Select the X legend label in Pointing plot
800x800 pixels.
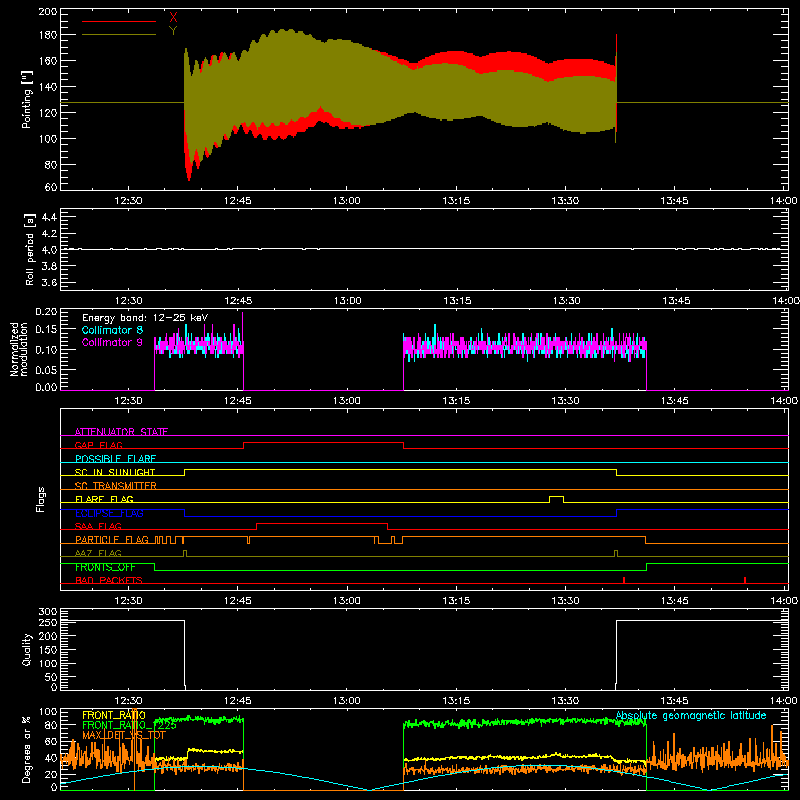[x=173, y=17]
